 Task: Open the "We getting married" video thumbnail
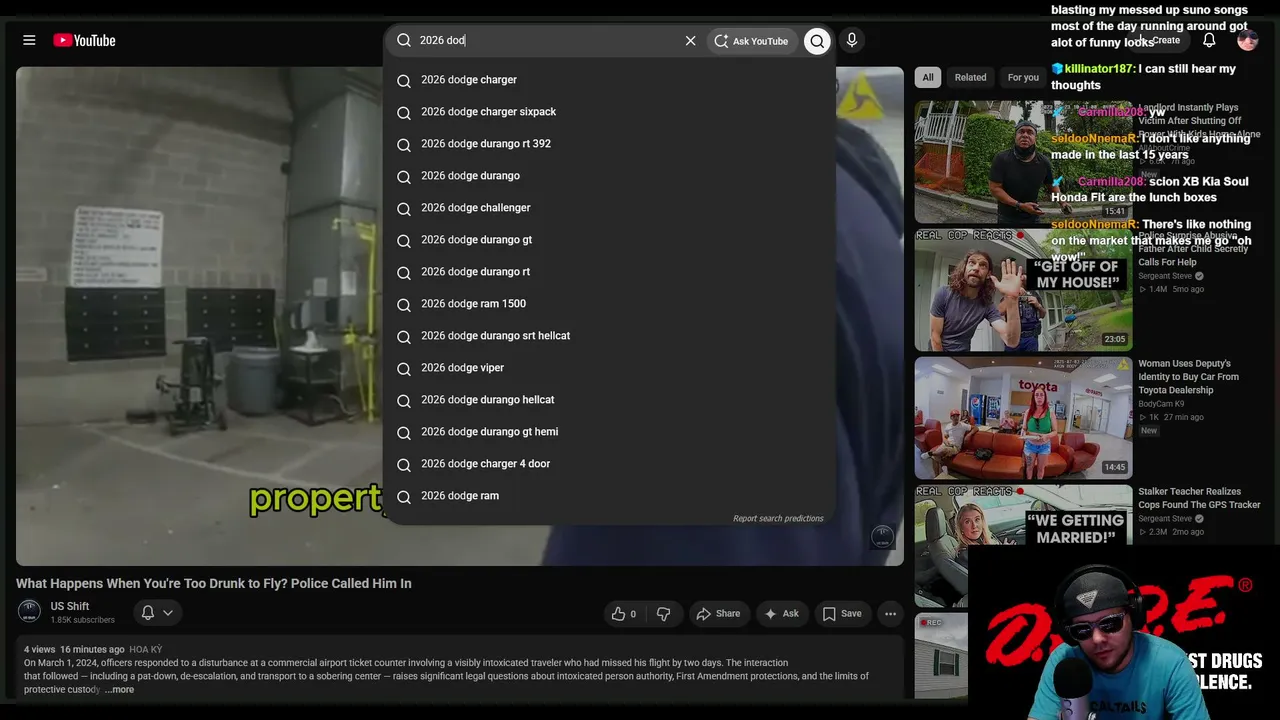click(x=1023, y=546)
